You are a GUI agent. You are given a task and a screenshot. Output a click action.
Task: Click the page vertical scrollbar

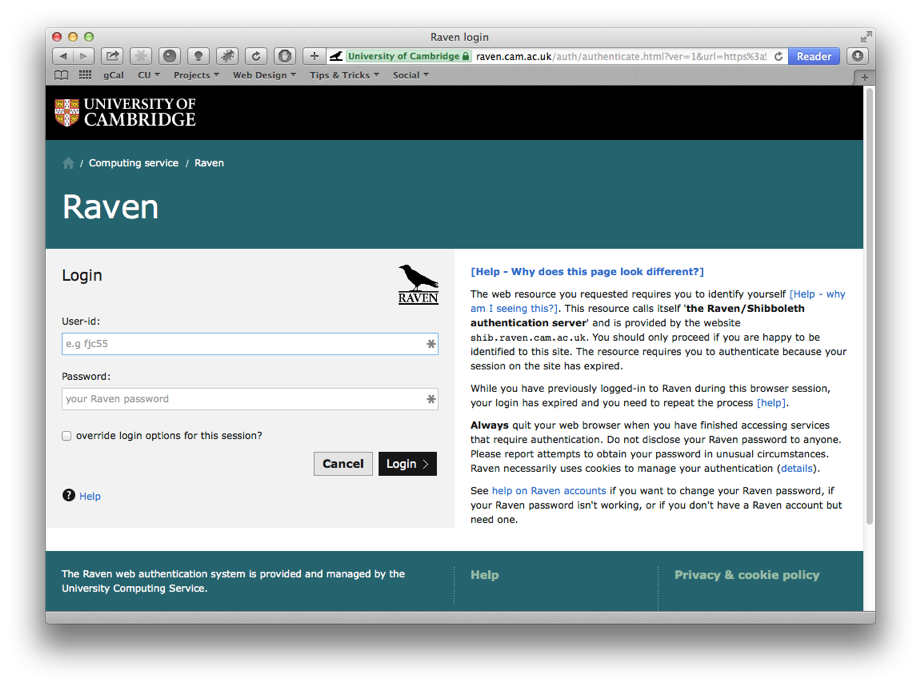click(869, 305)
